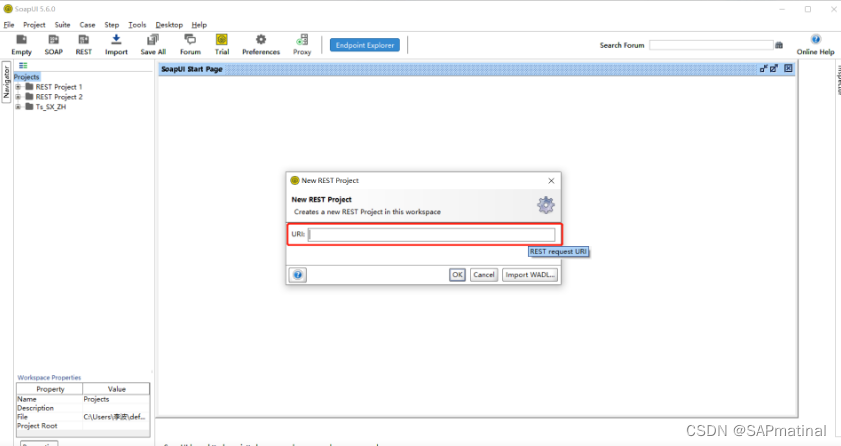Click the Value column header

(x=116, y=389)
